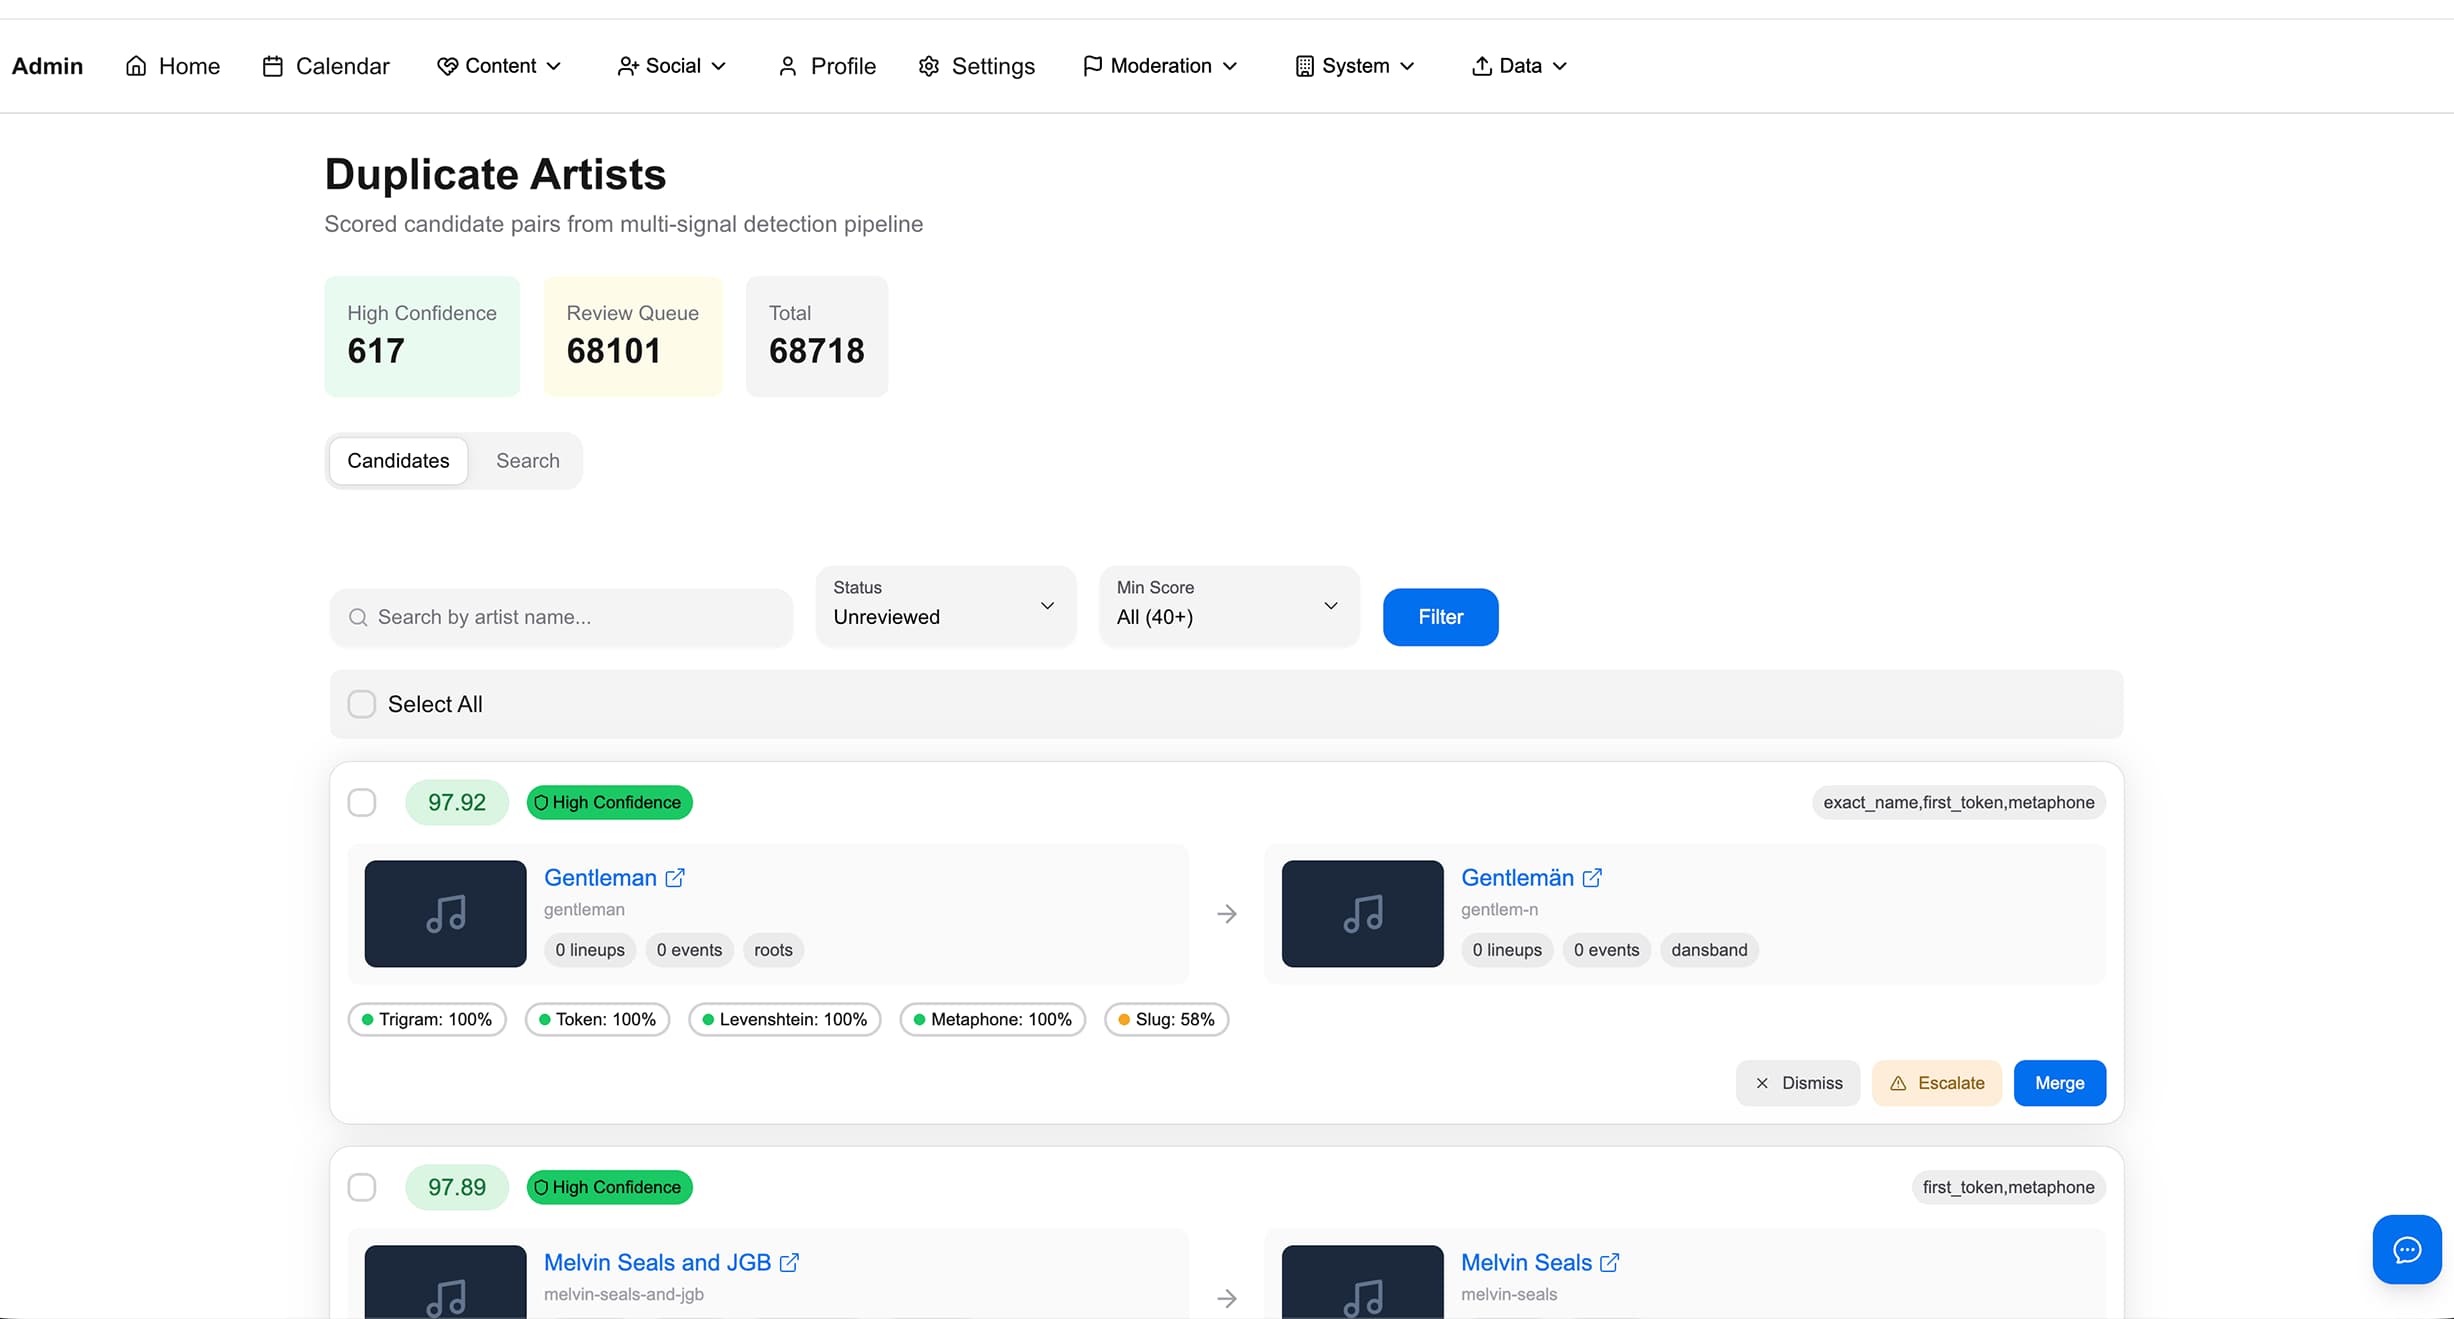This screenshot has height=1319, width=2454.
Task: Open Gentleman's external link icon
Action: tap(676, 877)
